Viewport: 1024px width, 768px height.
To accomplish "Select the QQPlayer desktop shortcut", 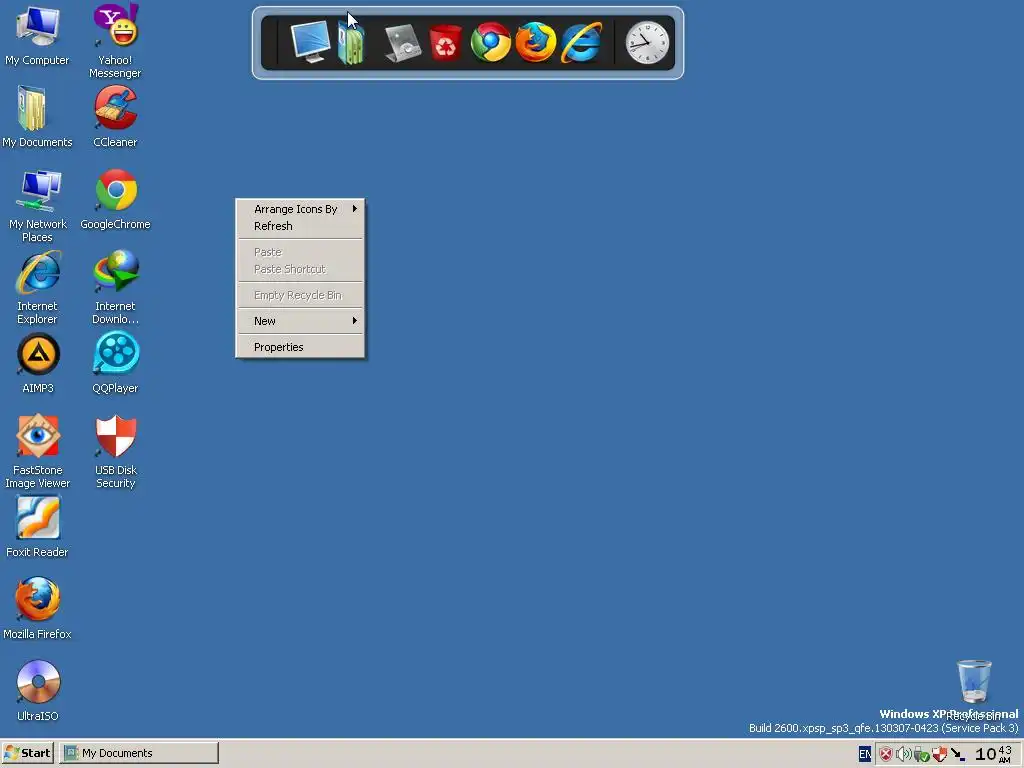I will [115, 363].
